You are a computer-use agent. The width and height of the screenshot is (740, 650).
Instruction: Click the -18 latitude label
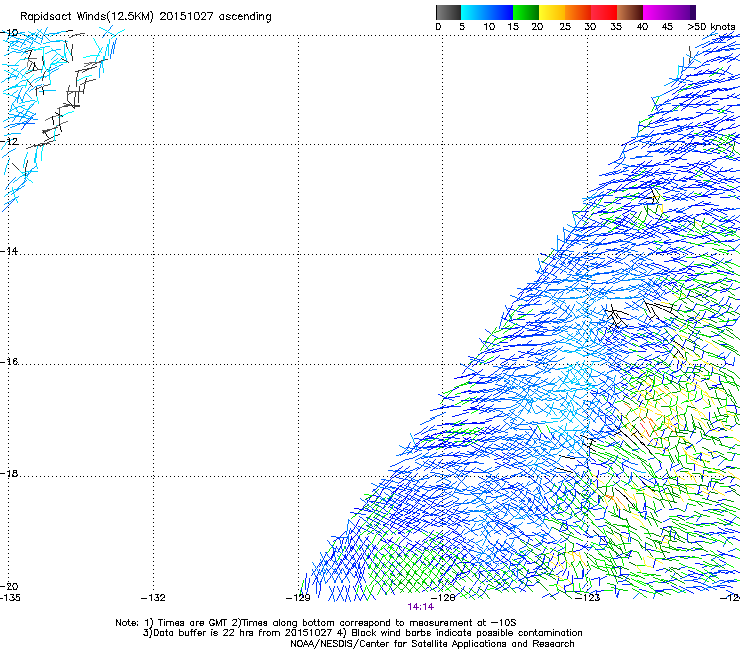(9, 473)
